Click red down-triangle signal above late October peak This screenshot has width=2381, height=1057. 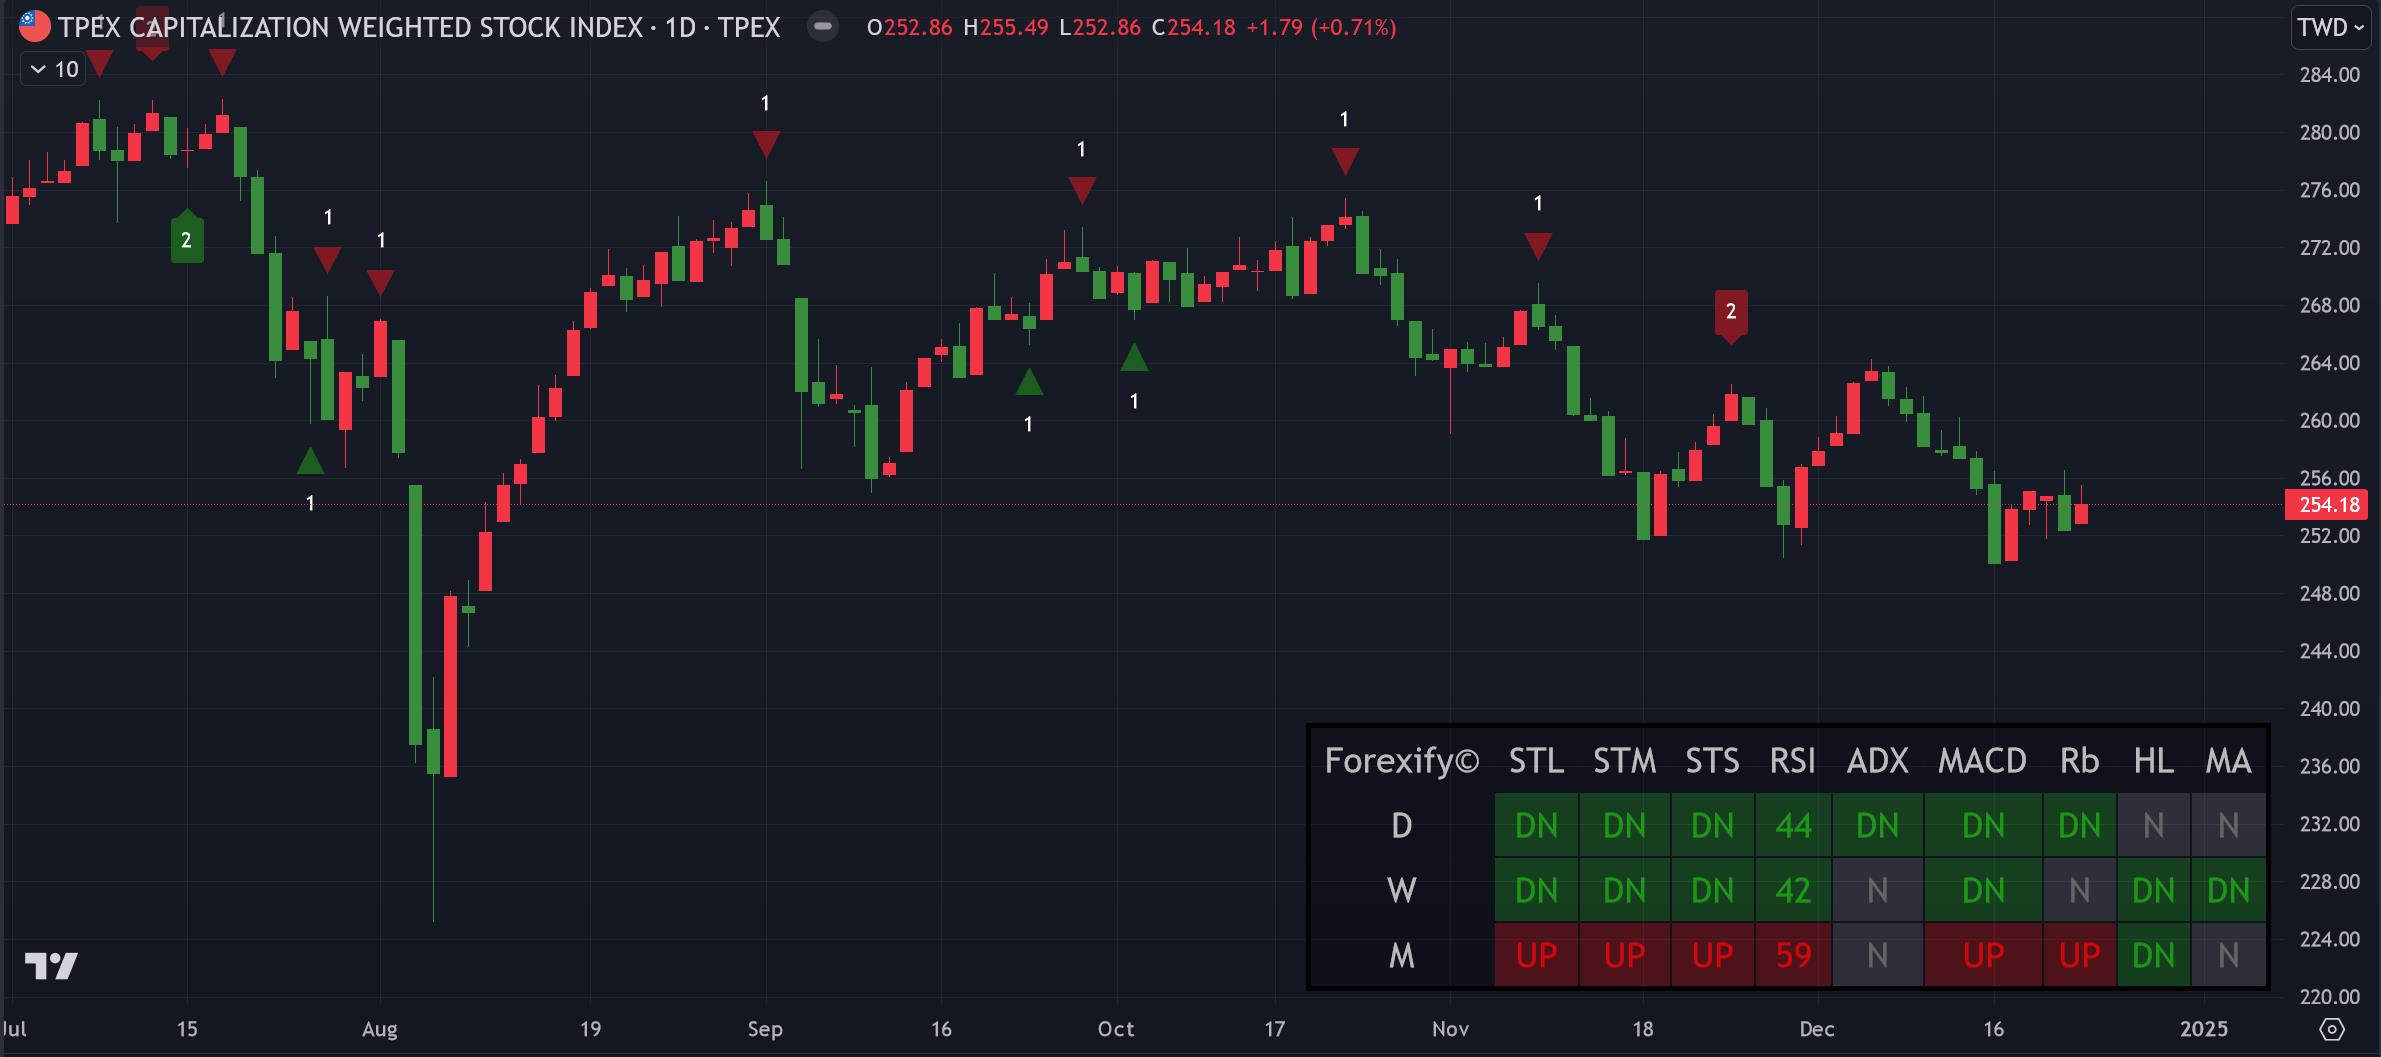pyautogui.click(x=1345, y=160)
